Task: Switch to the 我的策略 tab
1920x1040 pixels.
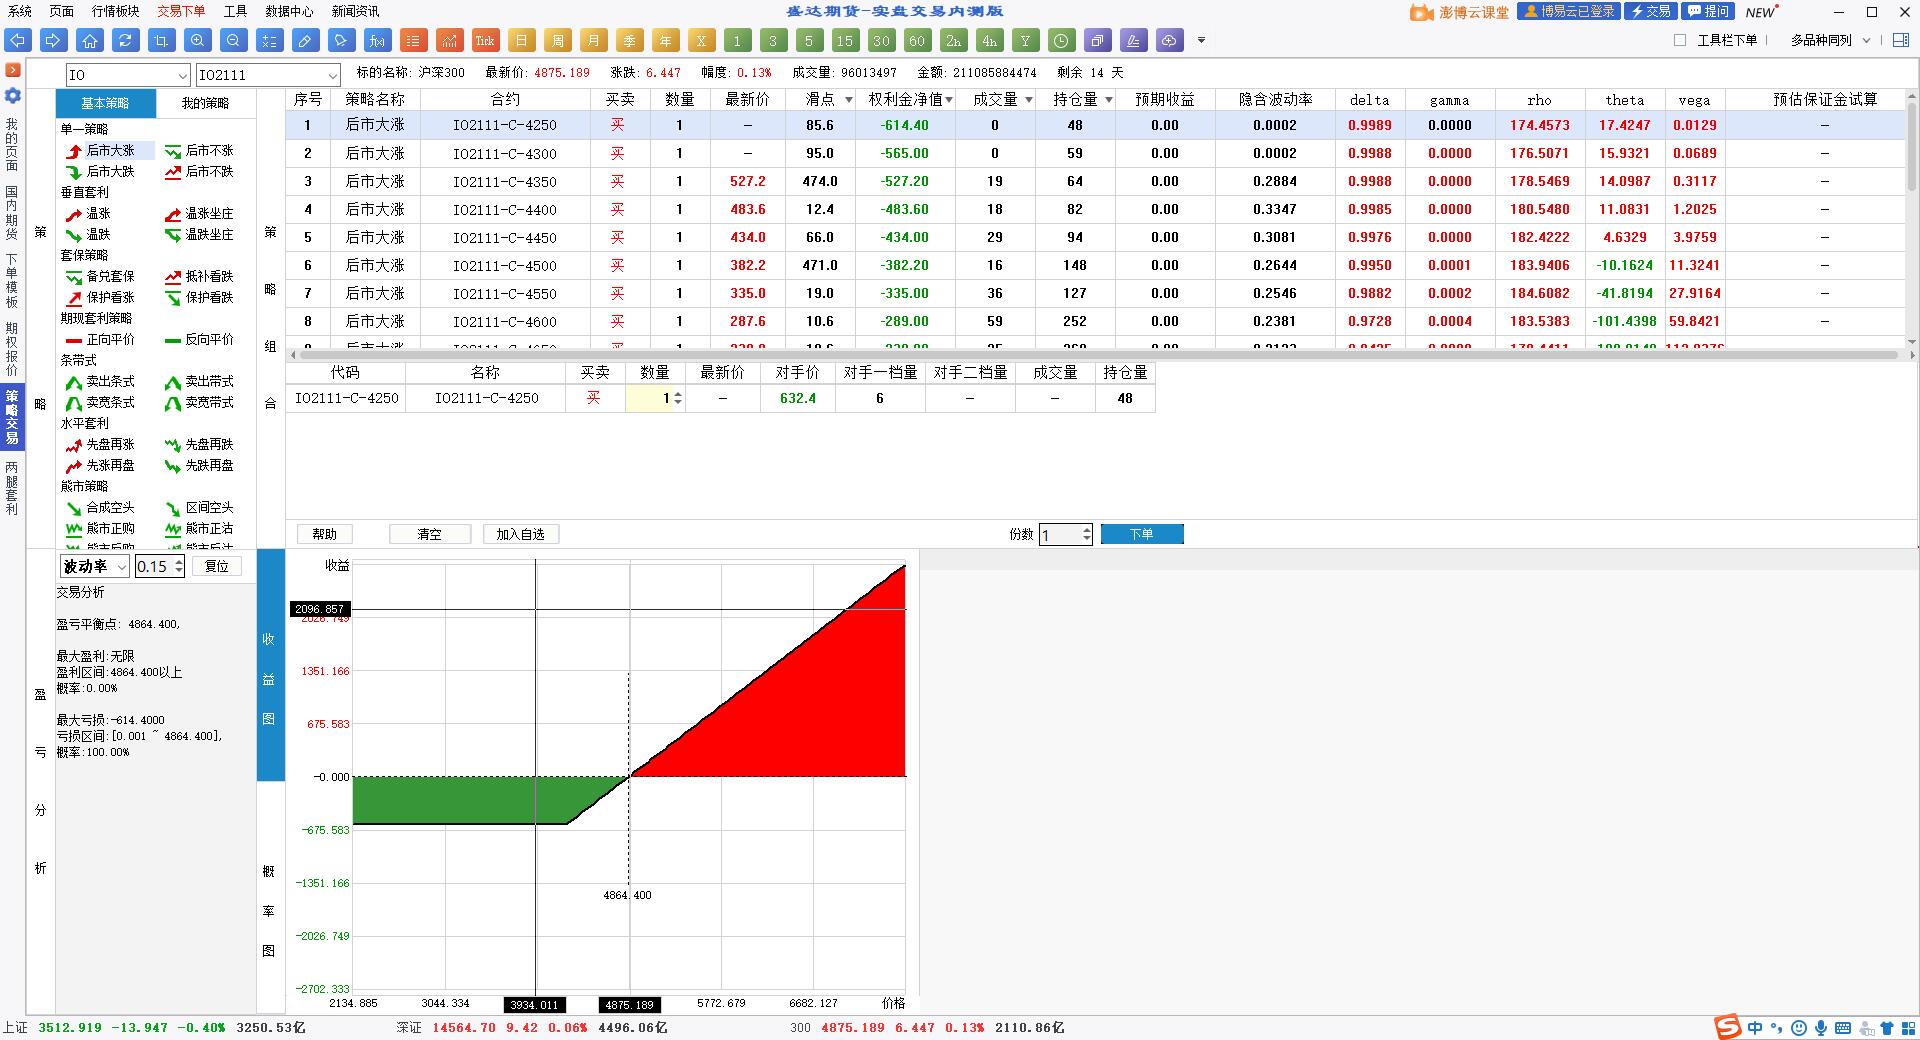Action: click(205, 103)
